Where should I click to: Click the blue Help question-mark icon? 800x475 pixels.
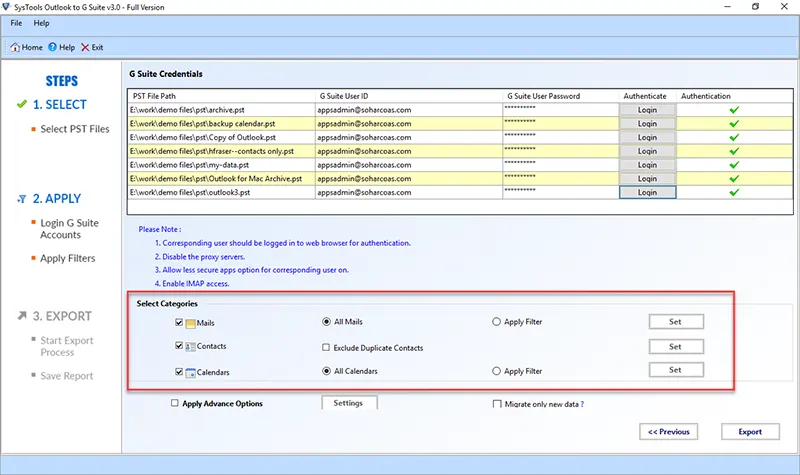click(x=53, y=47)
